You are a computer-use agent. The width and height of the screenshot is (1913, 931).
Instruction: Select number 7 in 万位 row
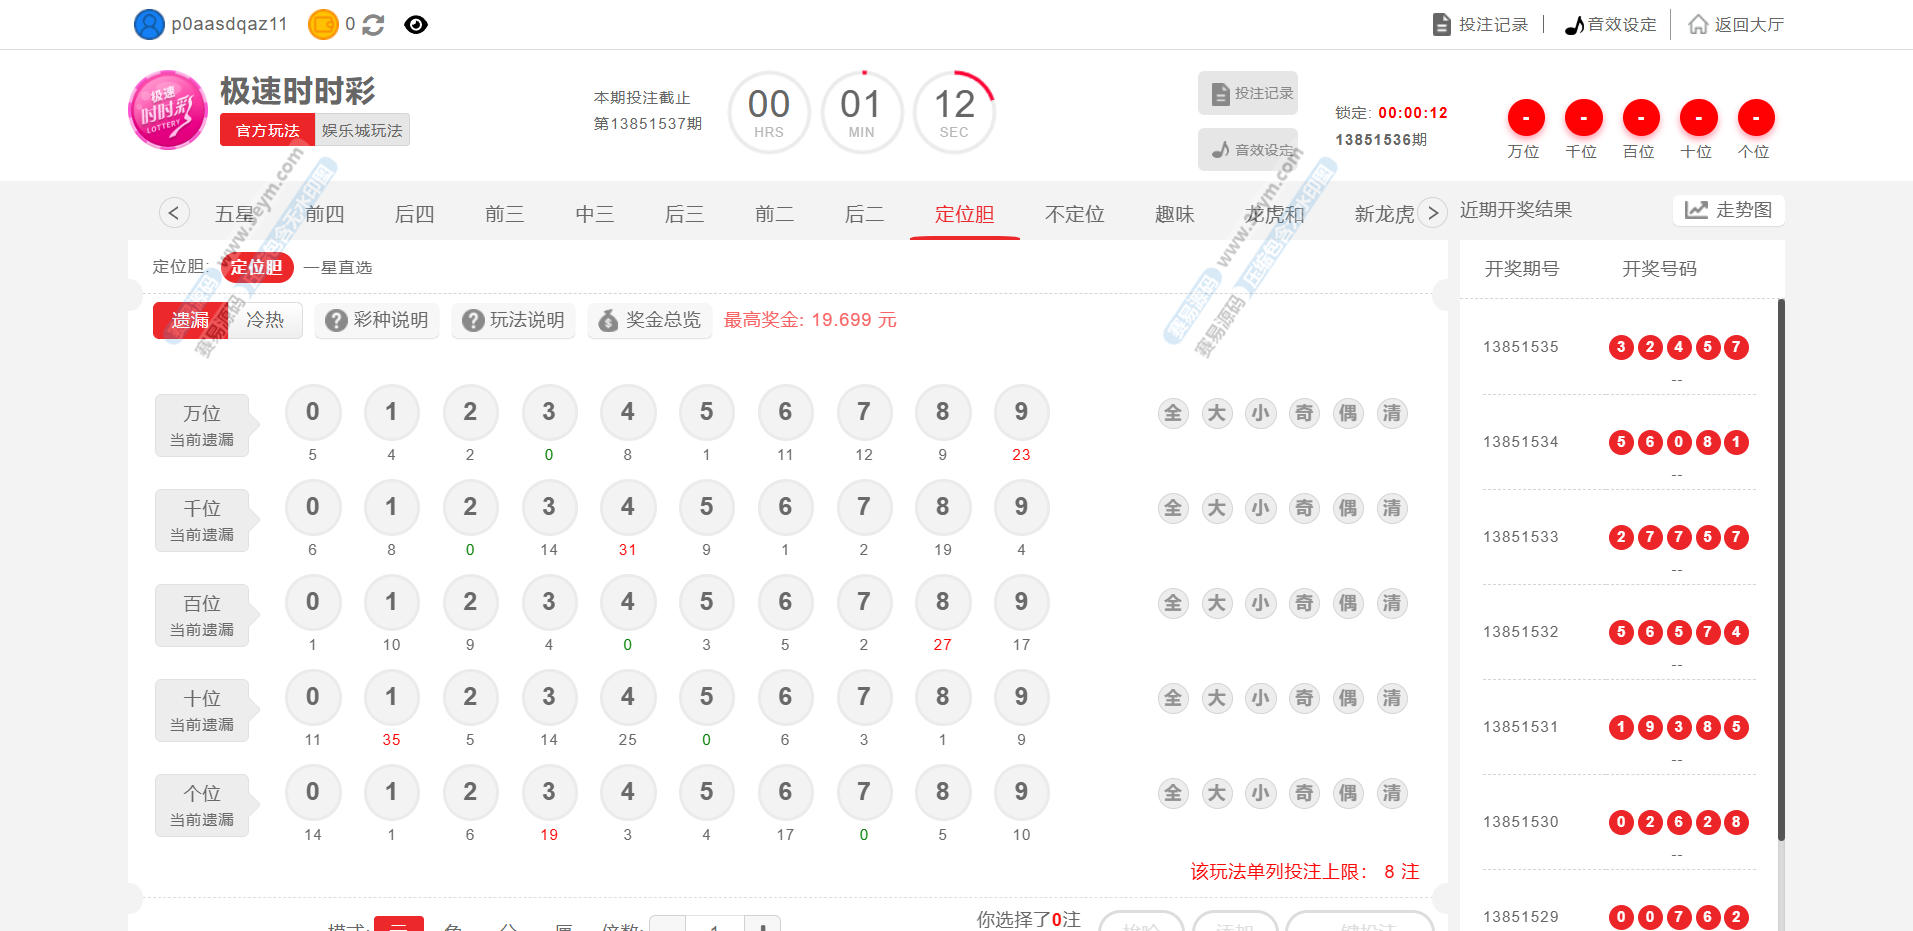[863, 412]
